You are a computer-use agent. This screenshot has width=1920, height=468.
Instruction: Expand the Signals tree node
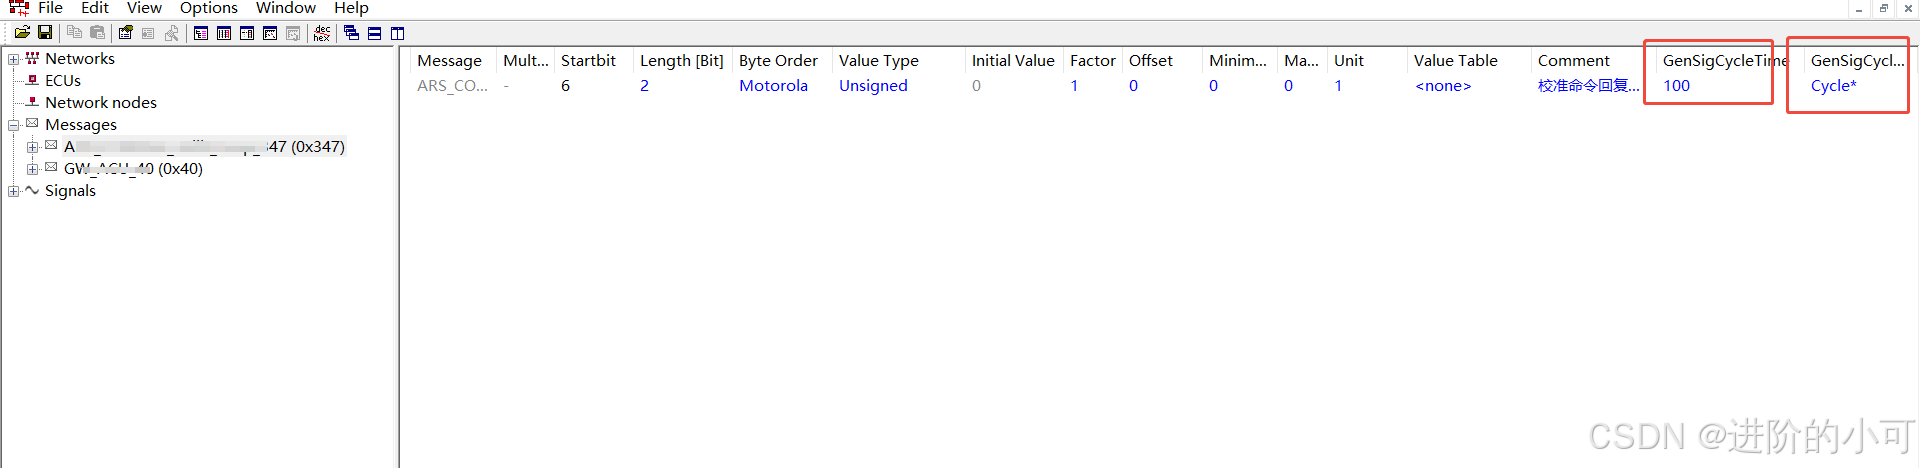tap(13, 191)
